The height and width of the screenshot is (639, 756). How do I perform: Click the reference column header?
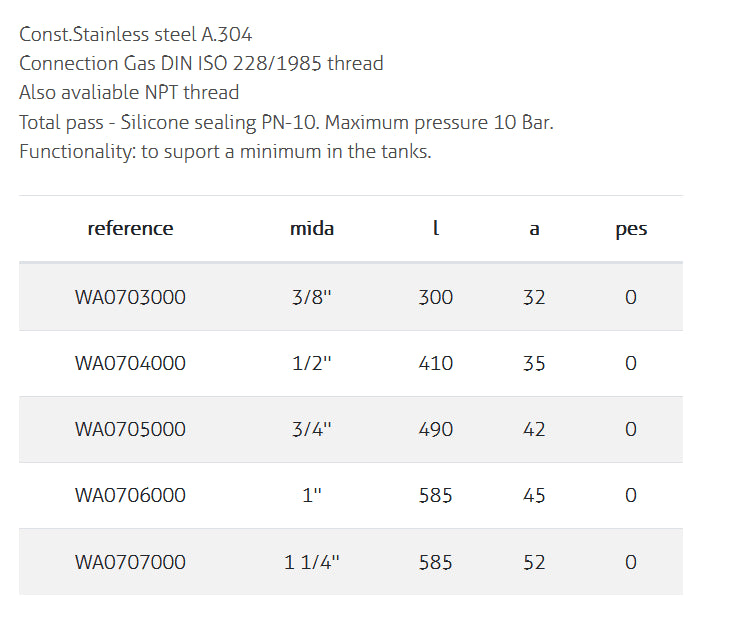130,228
